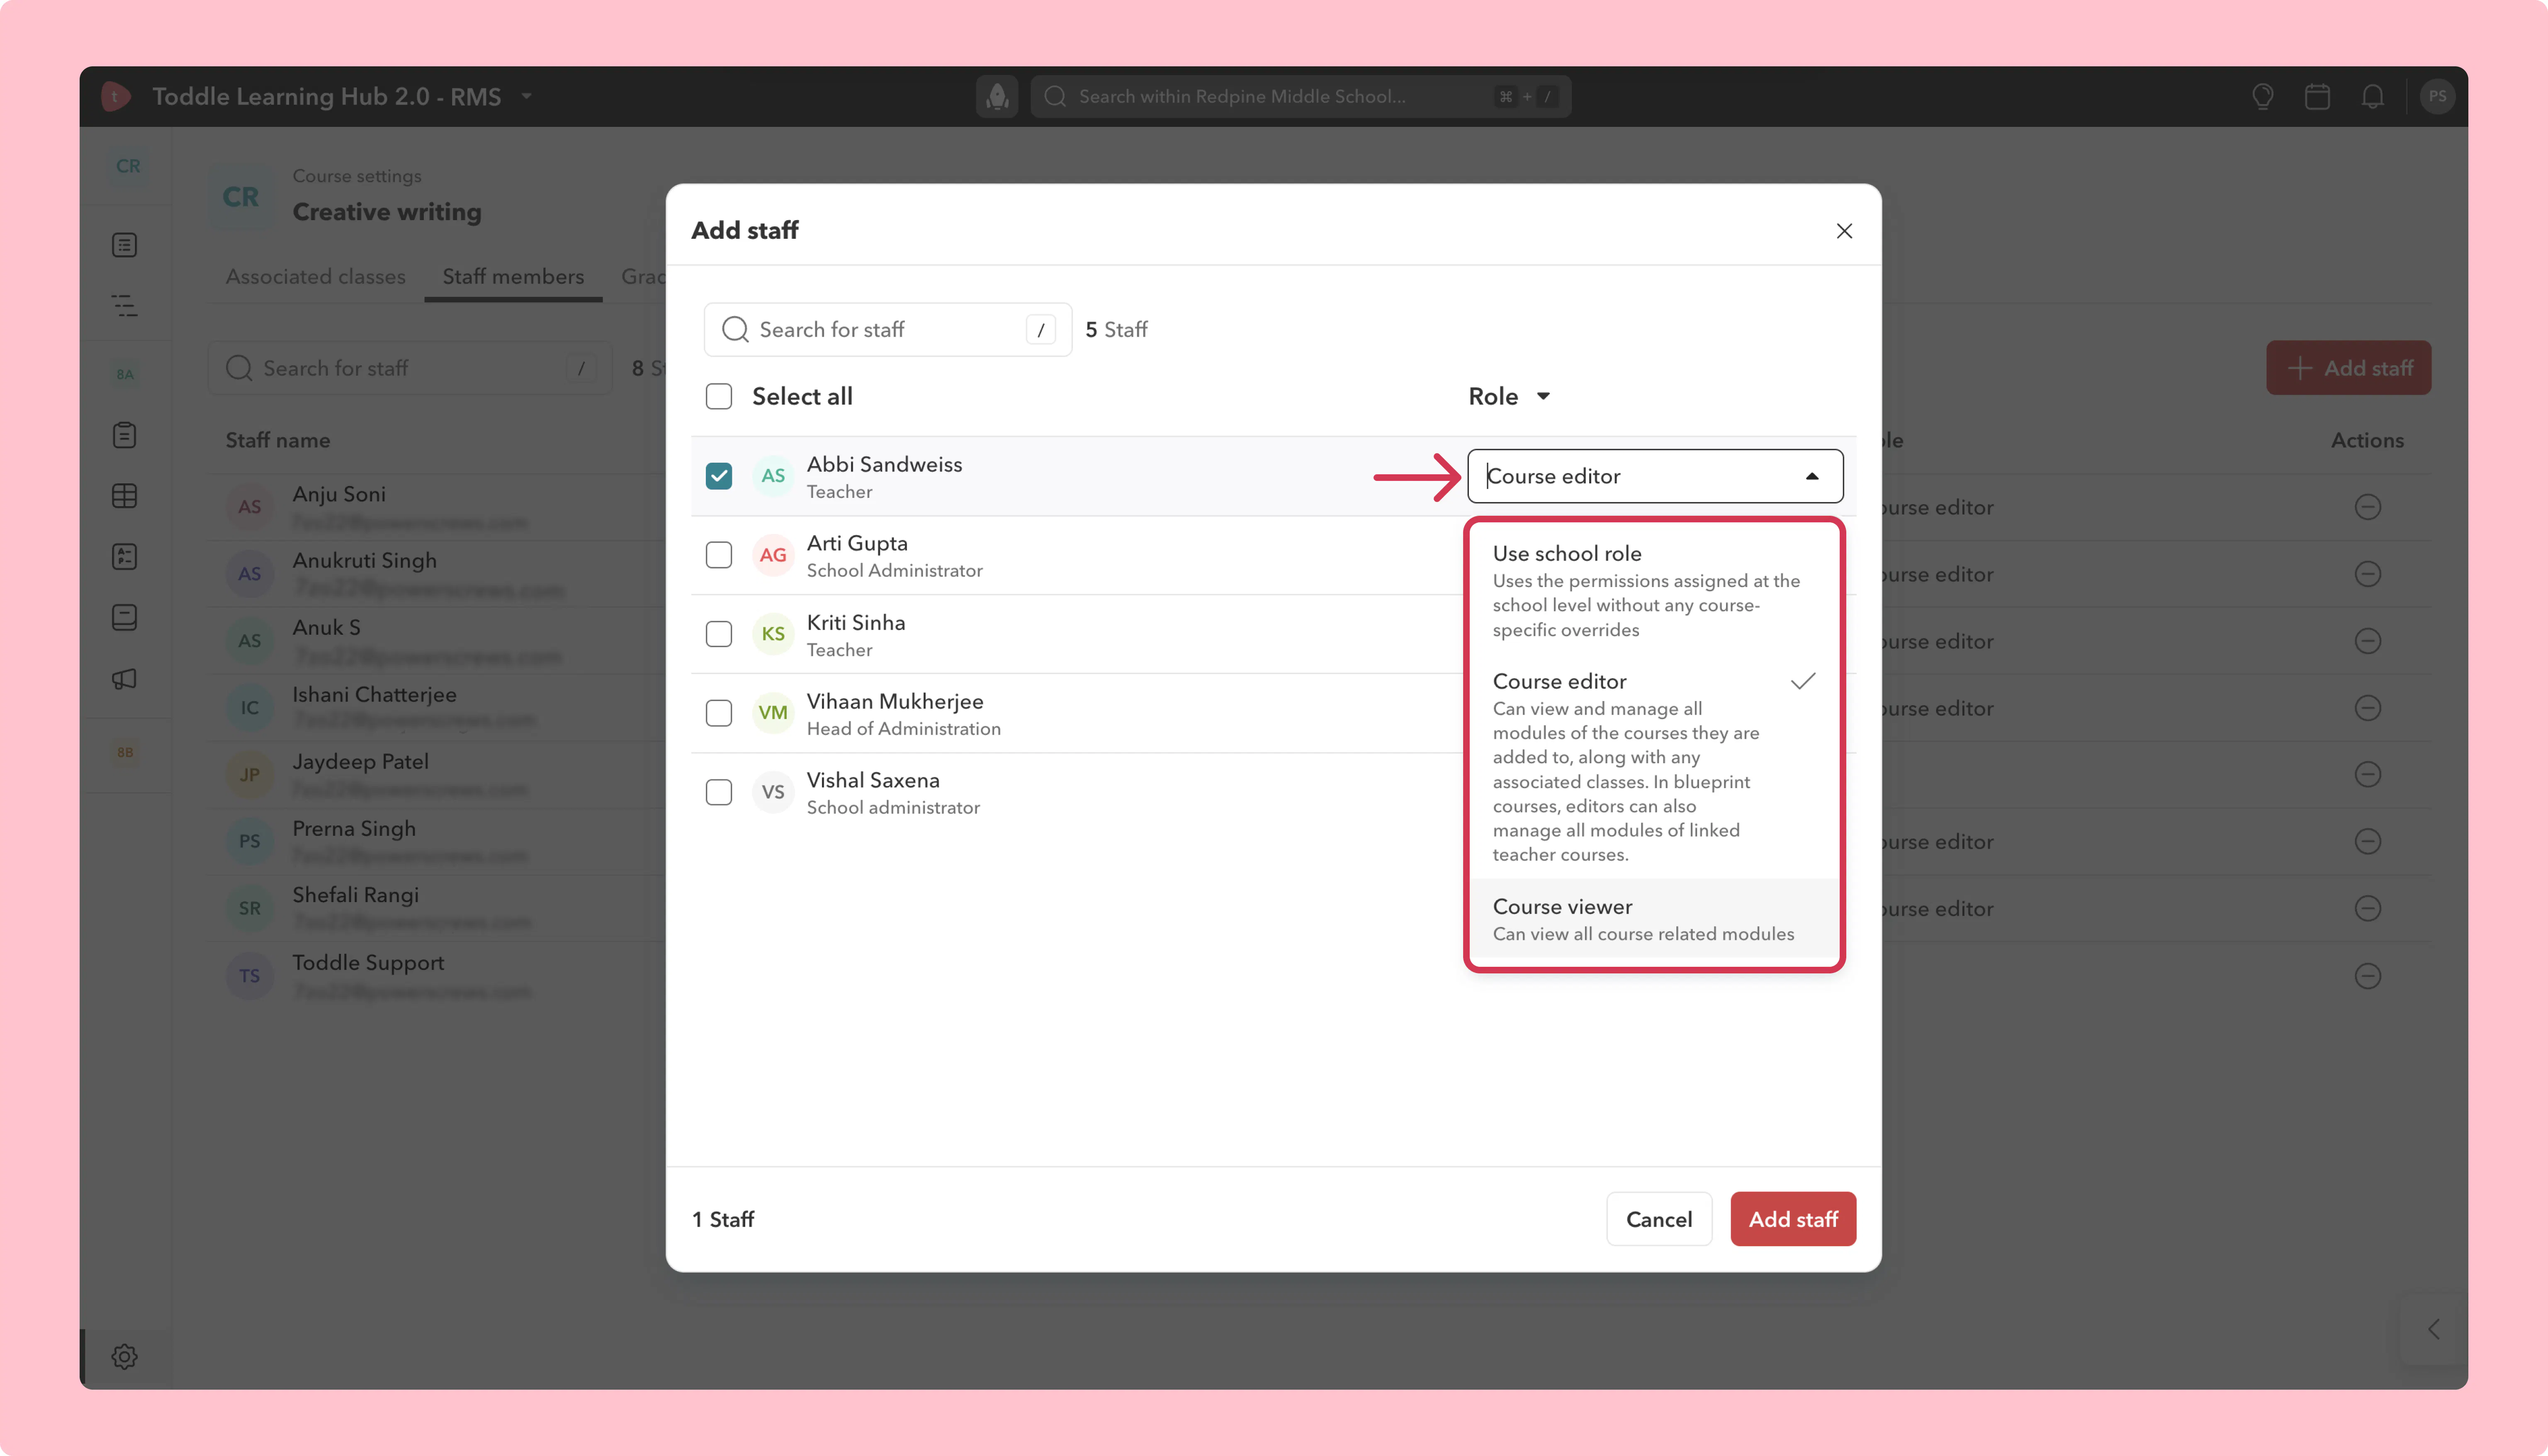
Task: Switch to the Staff members tab
Action: (513, 277)
